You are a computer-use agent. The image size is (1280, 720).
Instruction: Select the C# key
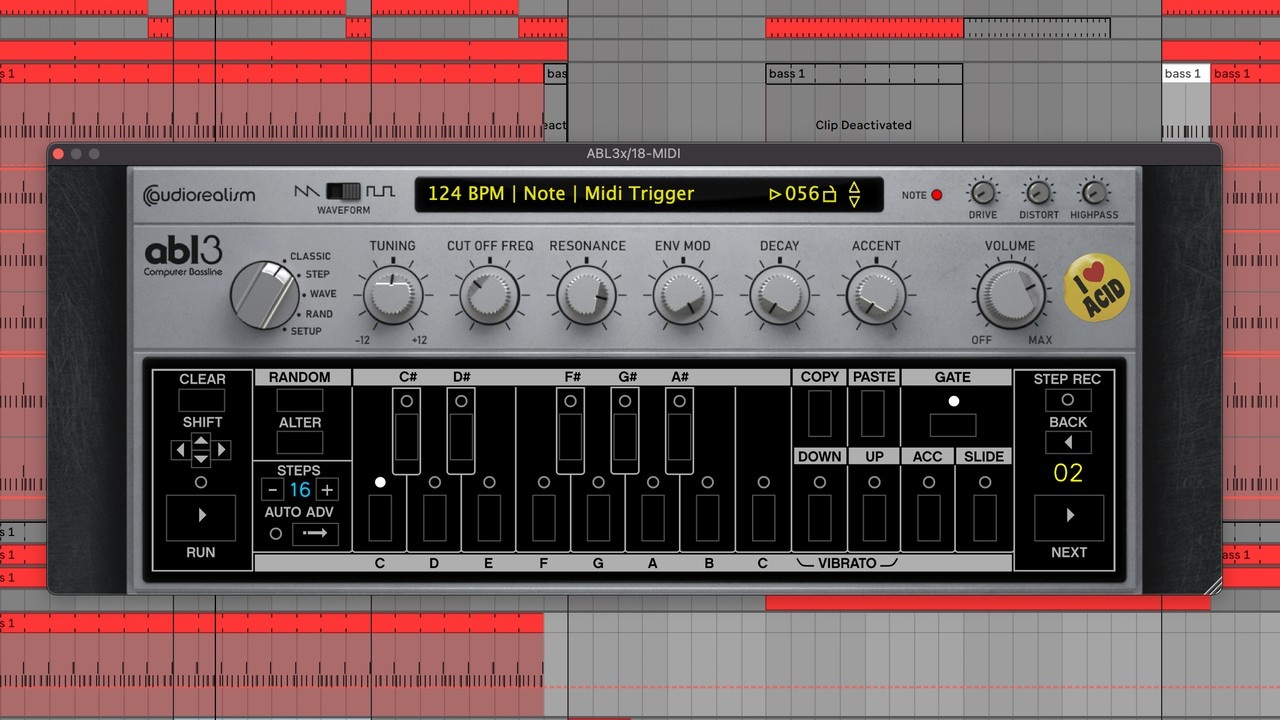[407, 435]
